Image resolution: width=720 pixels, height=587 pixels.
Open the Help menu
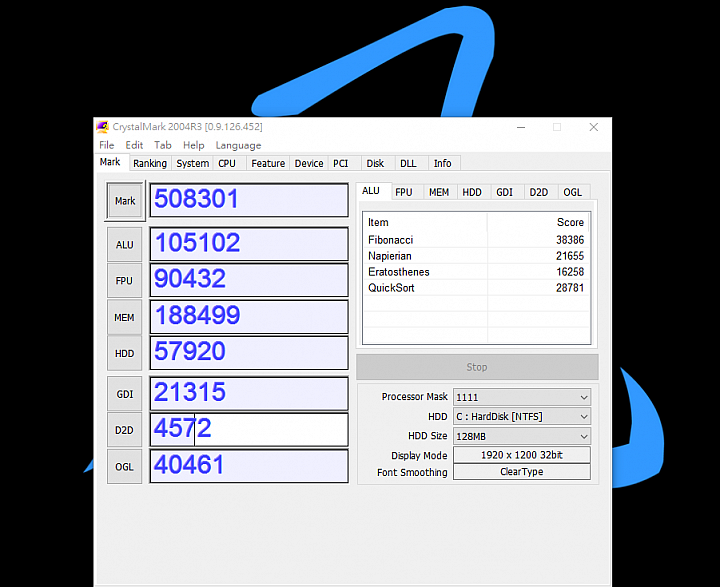click(193, 145)
